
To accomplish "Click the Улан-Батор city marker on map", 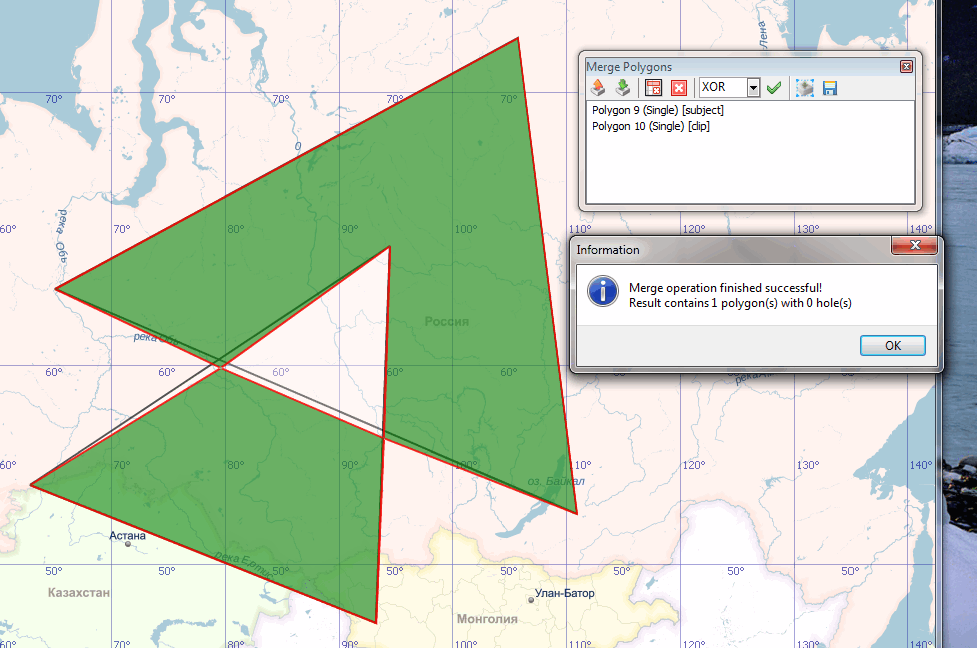I will (531, 600).
